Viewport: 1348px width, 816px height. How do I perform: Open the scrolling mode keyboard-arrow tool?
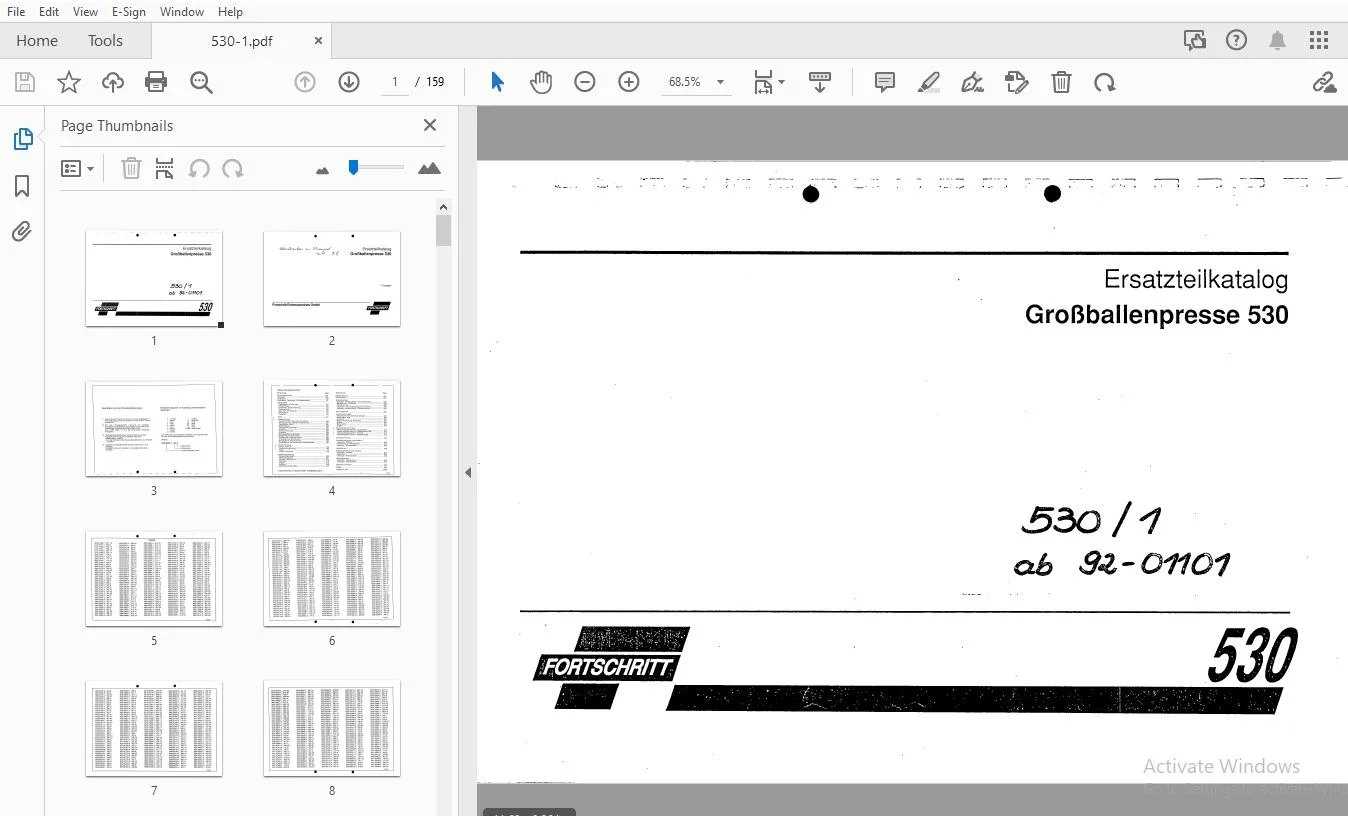coord(820,83)
